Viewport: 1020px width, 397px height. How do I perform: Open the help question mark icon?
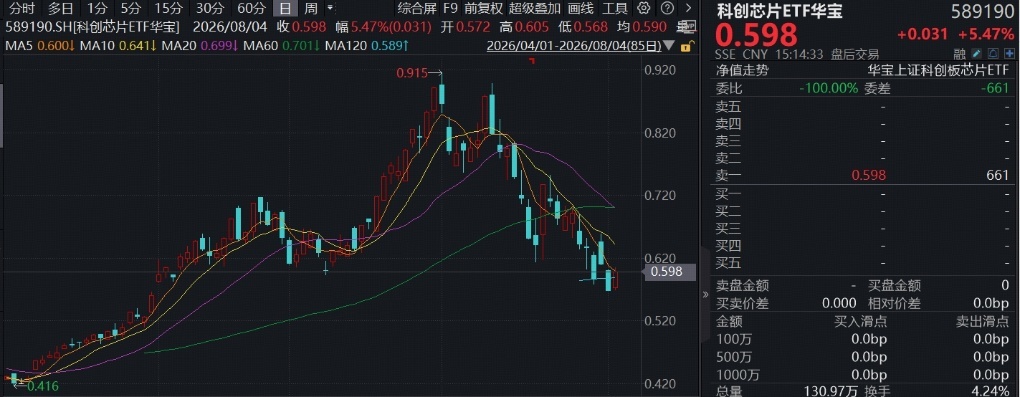pyautogui.click(x=666, y=8)
